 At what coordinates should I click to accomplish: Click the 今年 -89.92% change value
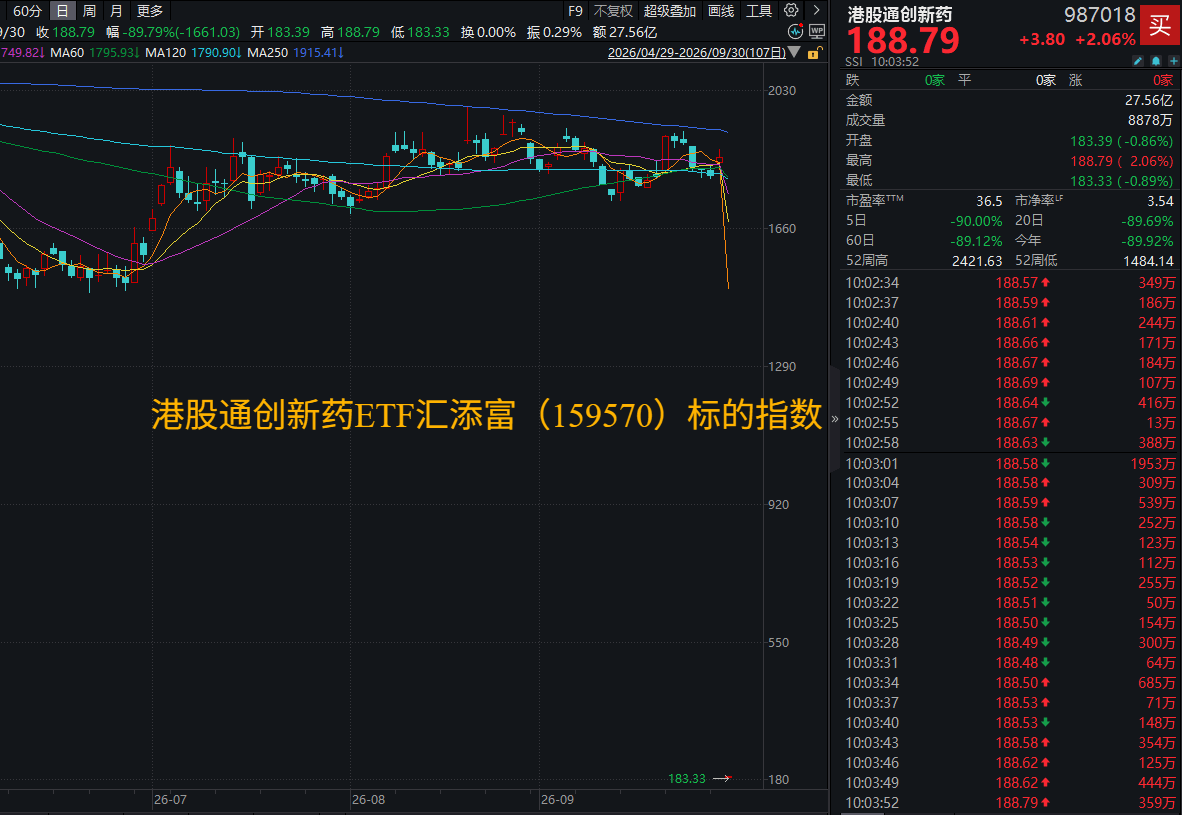tap(1146, 241)
